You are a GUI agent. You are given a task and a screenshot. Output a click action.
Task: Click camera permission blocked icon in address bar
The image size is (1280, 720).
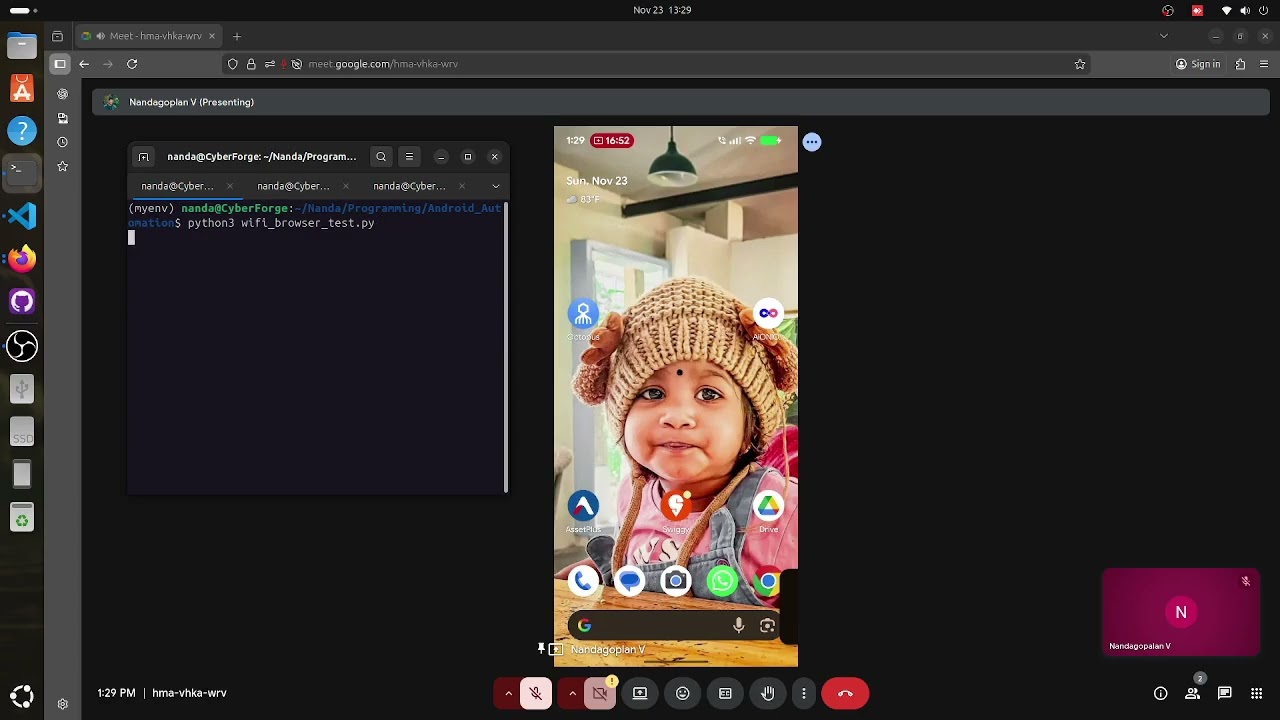297,64
